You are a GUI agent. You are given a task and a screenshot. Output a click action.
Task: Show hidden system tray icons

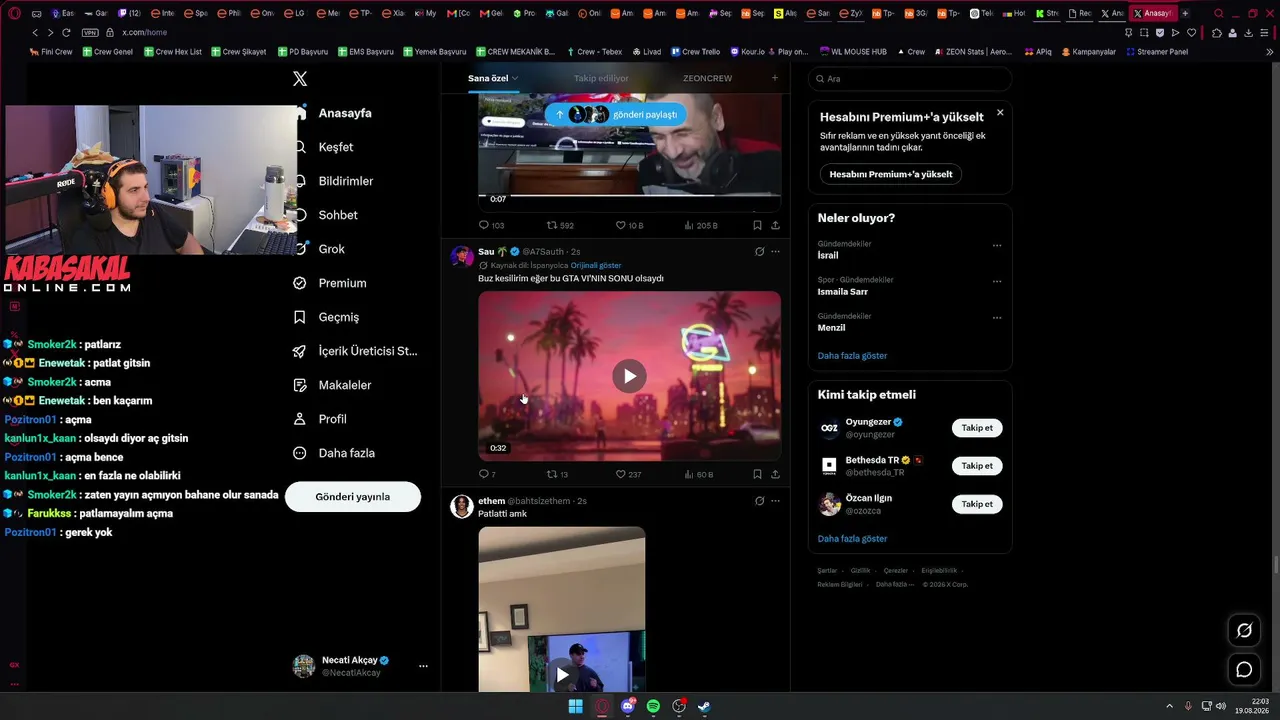pos(1169,706)
